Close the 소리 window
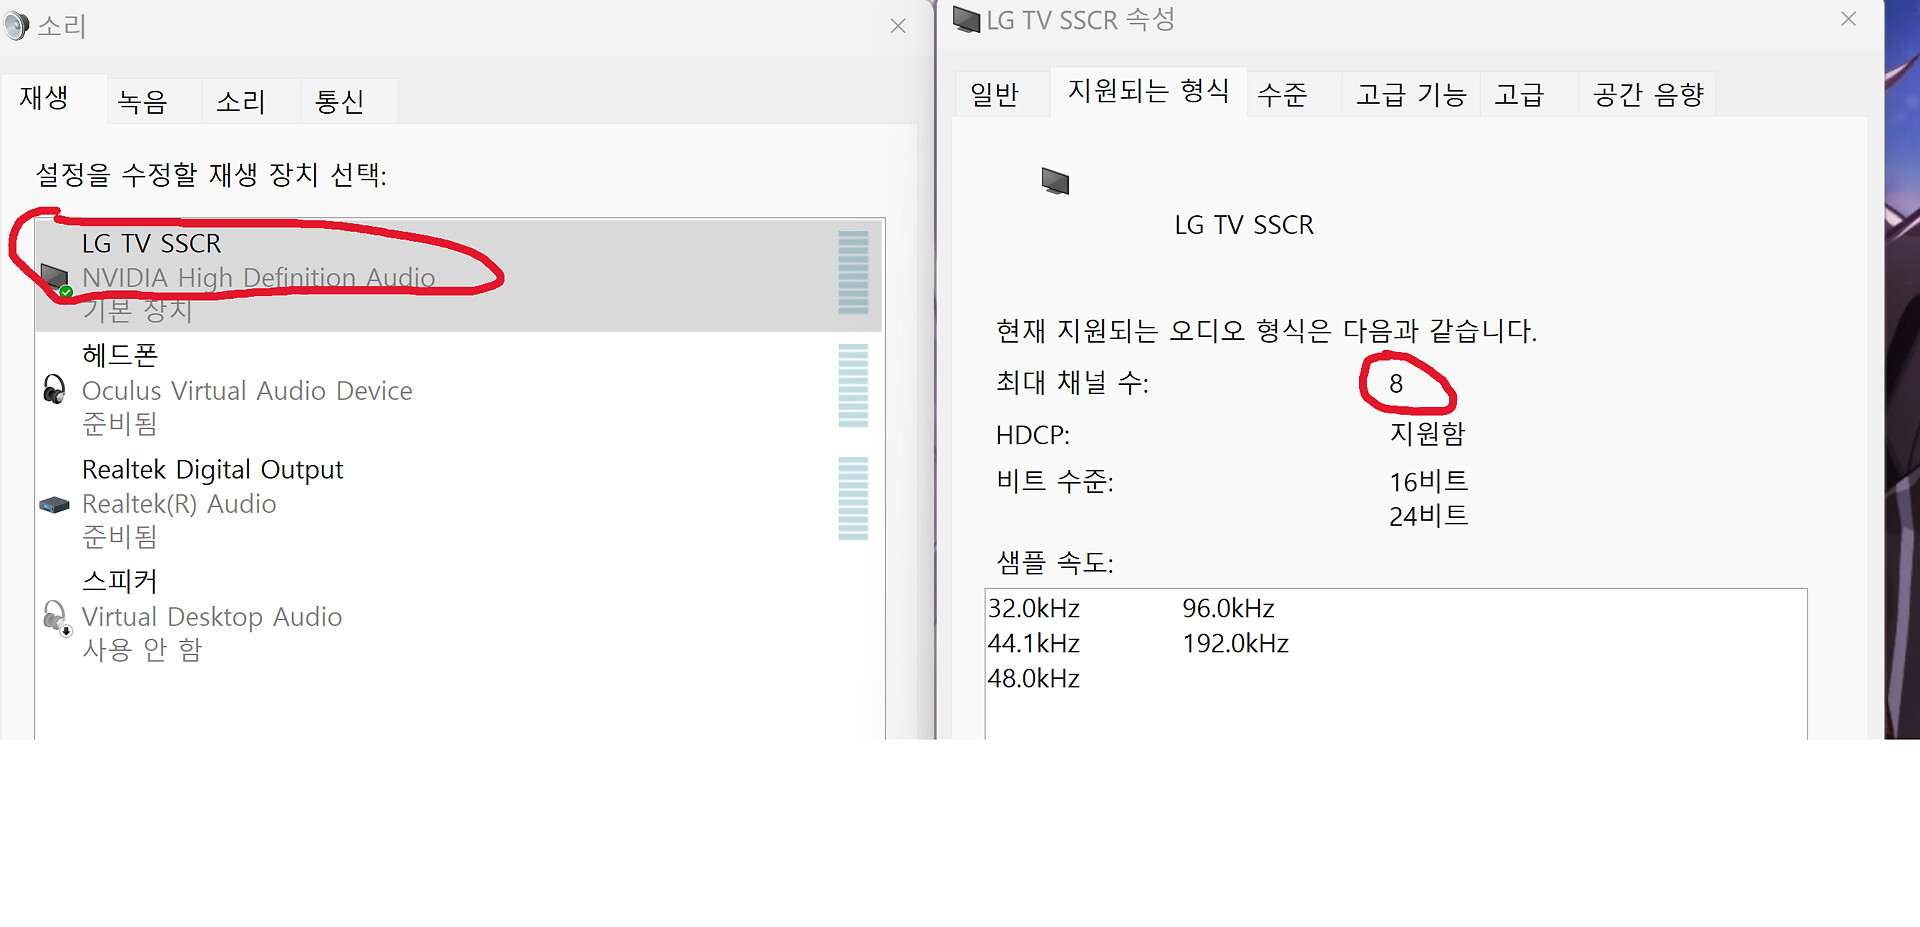The width and height of the screenshot is (1920, 927). (898, 26)
